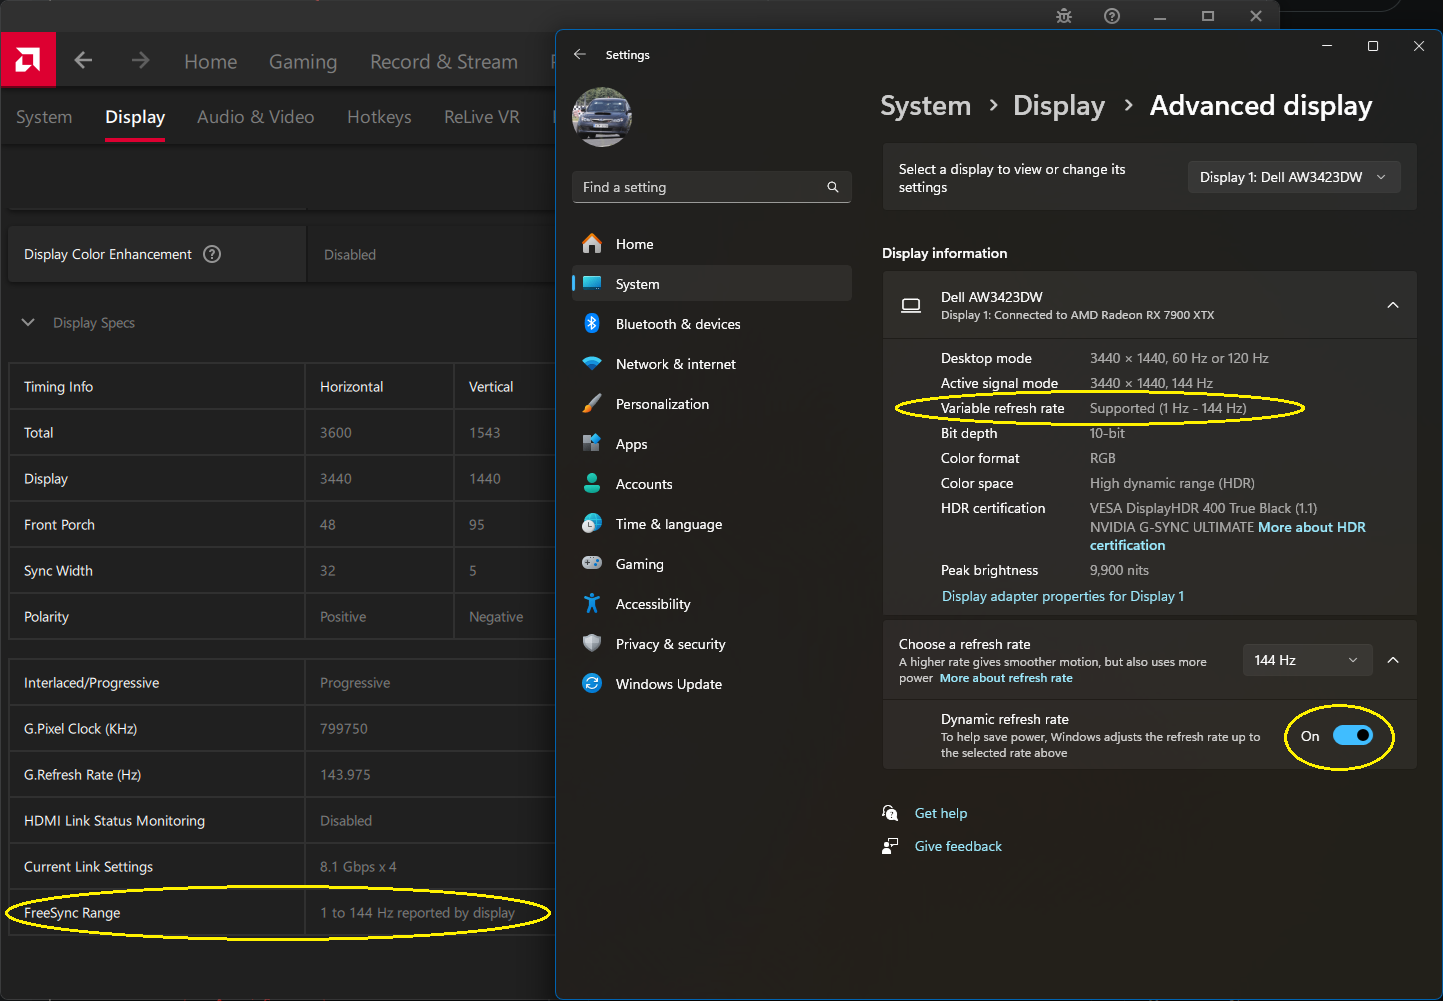The image size is (1443, 1001).
Task: Open AMD Software help question mark icon
Action: (x=1112, y=16)
